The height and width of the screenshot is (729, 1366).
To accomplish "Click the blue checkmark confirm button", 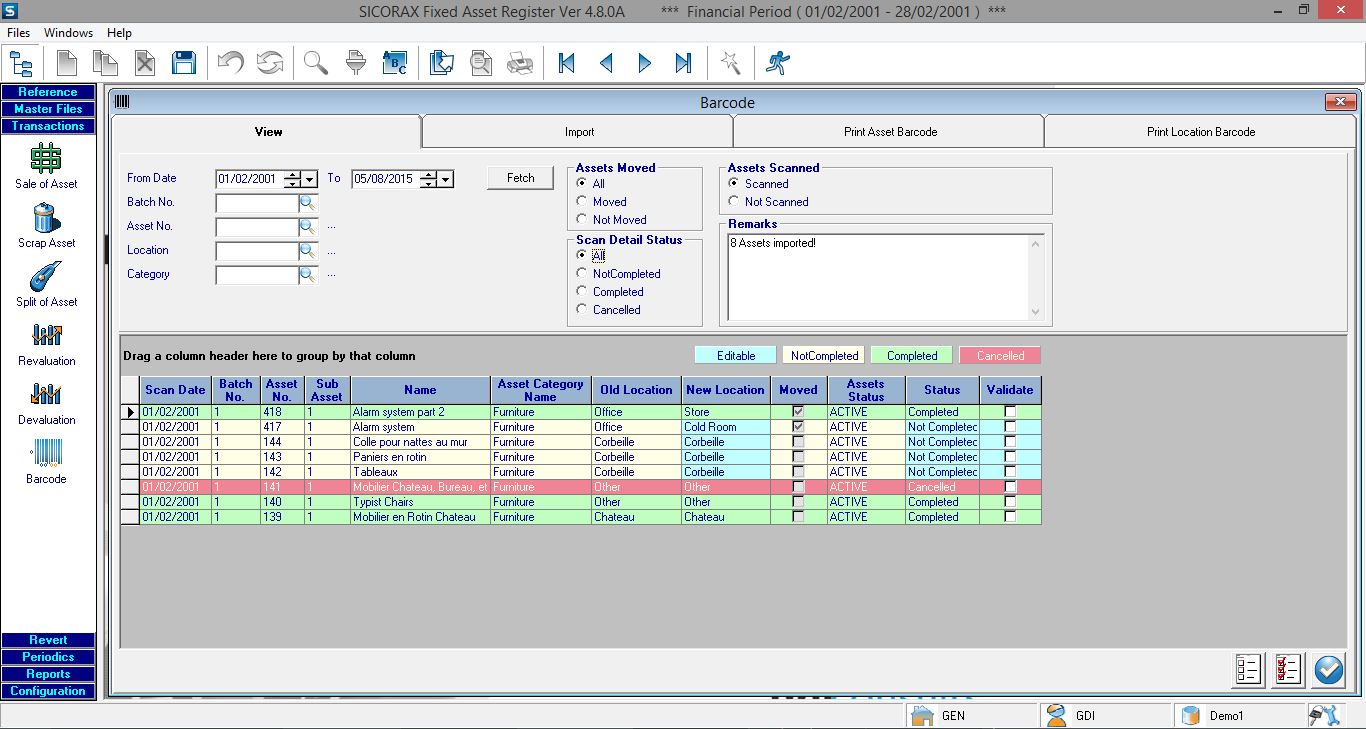I will click(x=1329, y=669).
